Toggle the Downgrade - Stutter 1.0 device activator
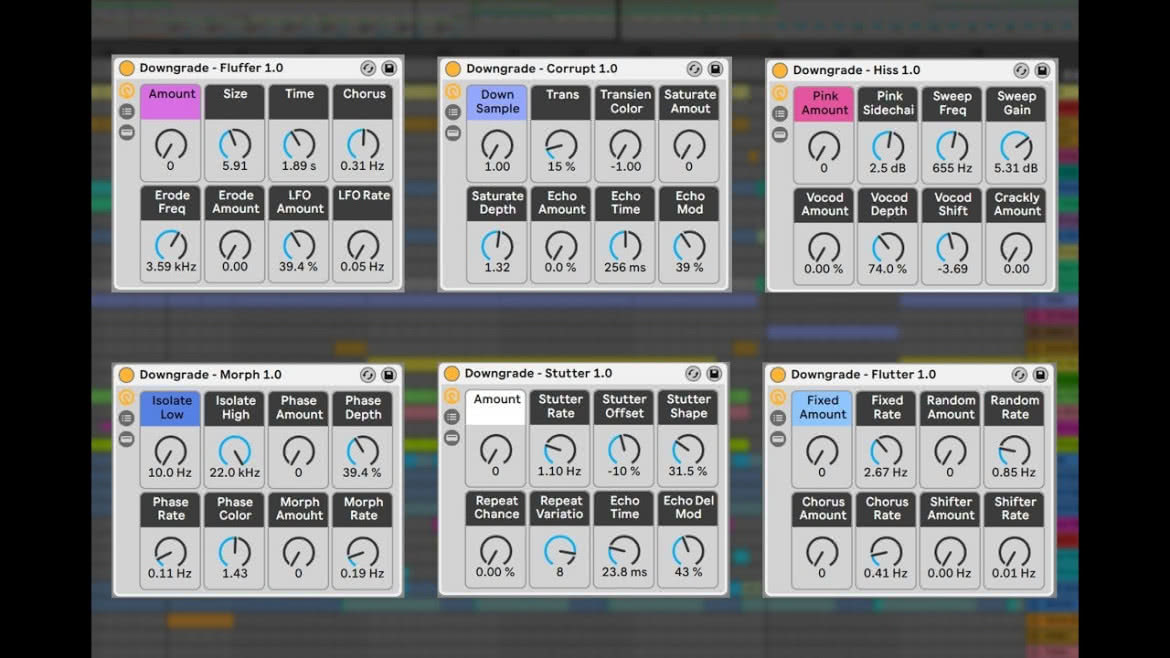1170x658 pixels. coord(451,373)
